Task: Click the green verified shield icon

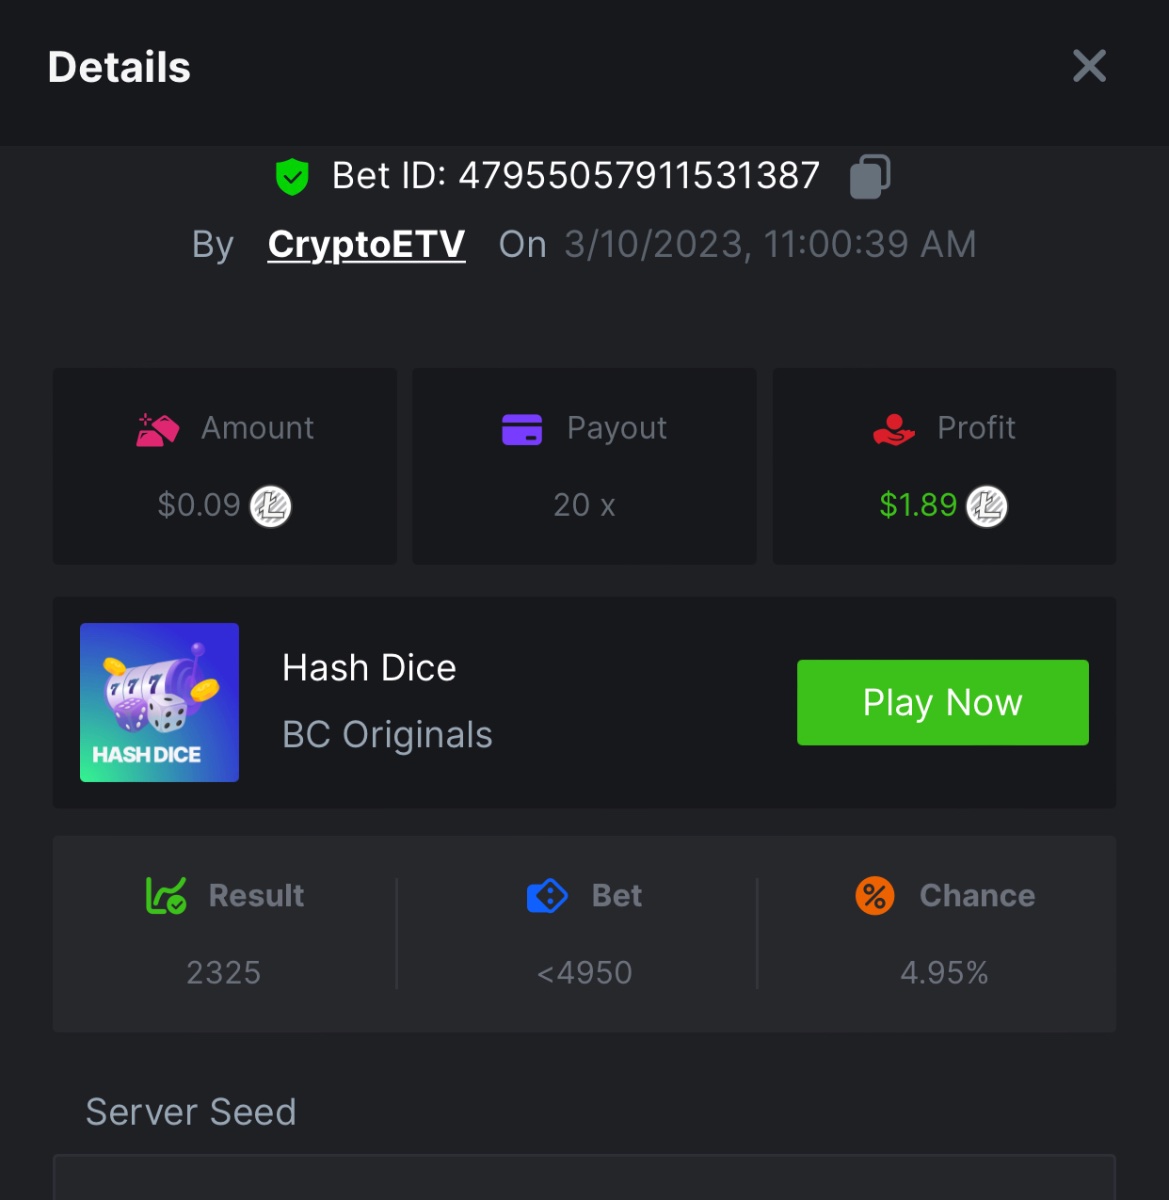Action: point(292,177)
